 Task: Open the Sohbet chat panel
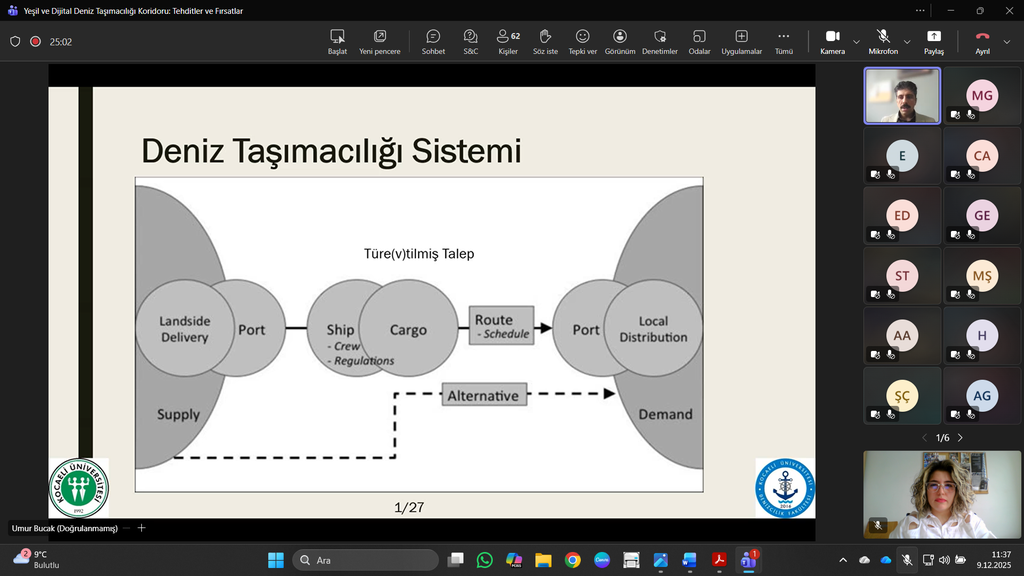coord(433,41)
